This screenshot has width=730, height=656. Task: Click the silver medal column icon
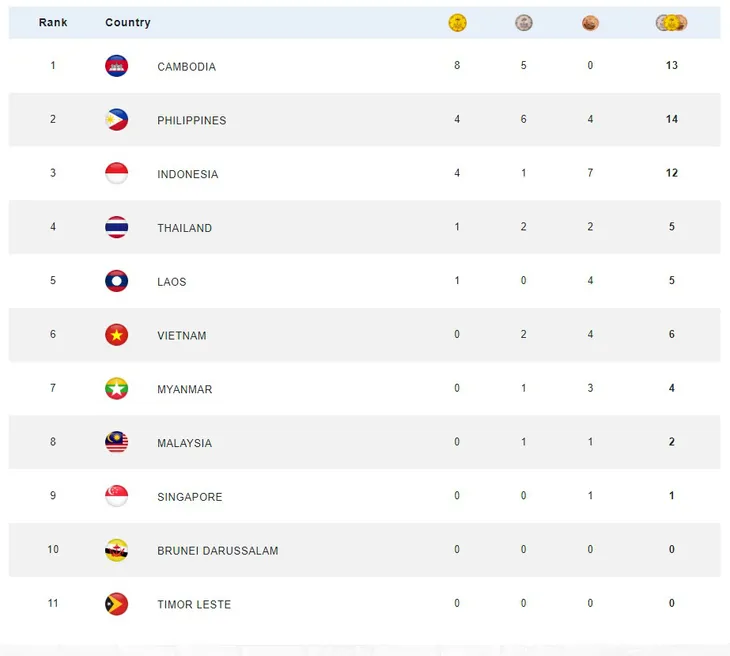[524, 23]
